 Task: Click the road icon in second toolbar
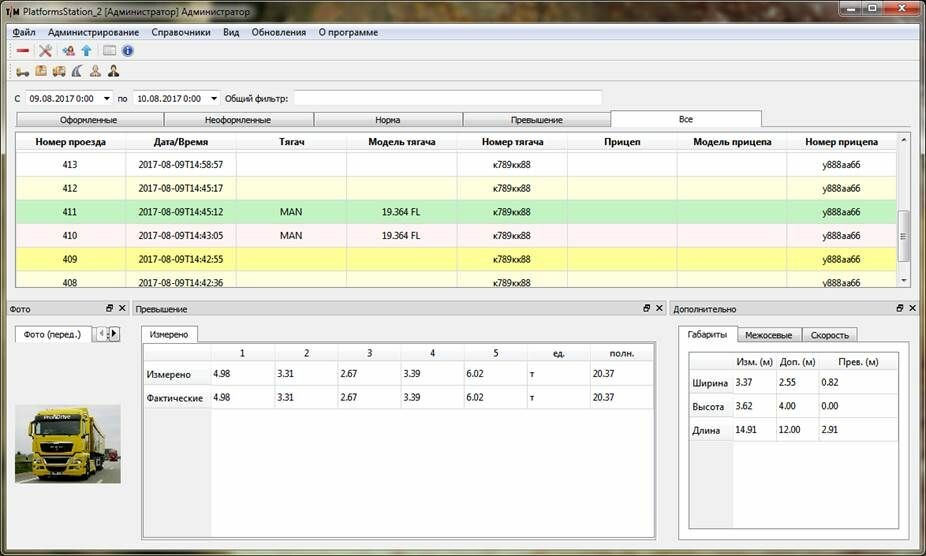76,71
